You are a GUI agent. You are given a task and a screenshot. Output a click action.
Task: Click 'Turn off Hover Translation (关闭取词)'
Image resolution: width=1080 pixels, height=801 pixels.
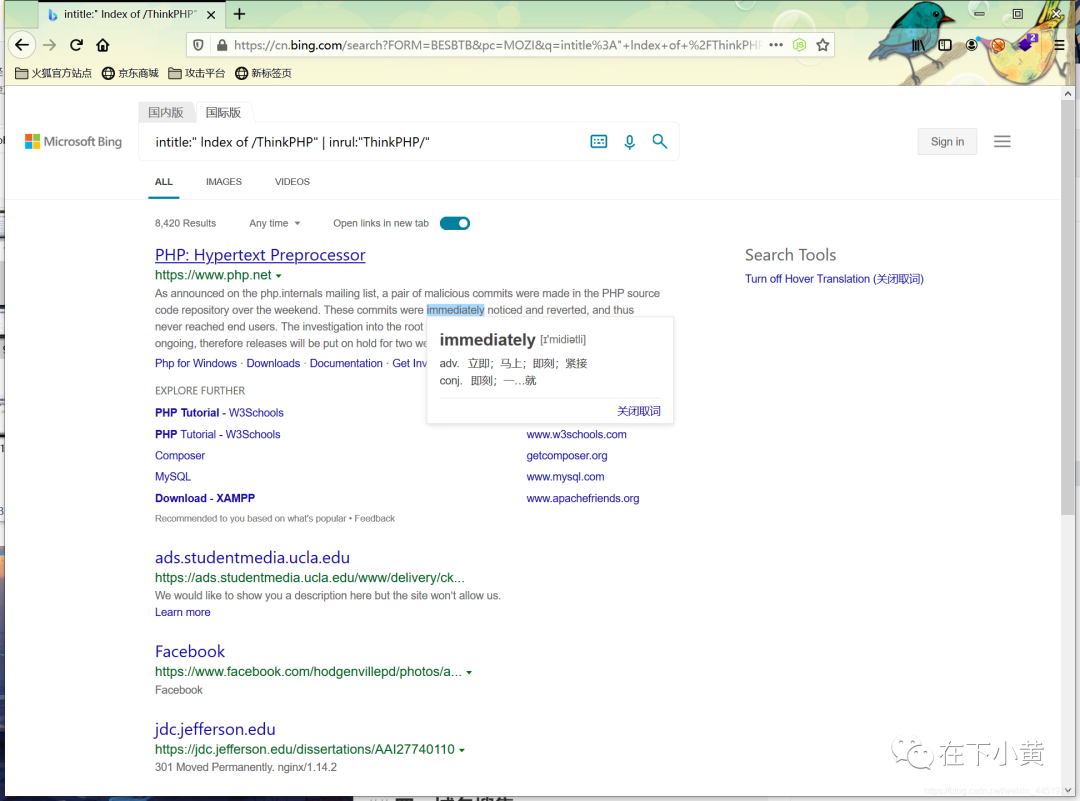coord(834,279)
